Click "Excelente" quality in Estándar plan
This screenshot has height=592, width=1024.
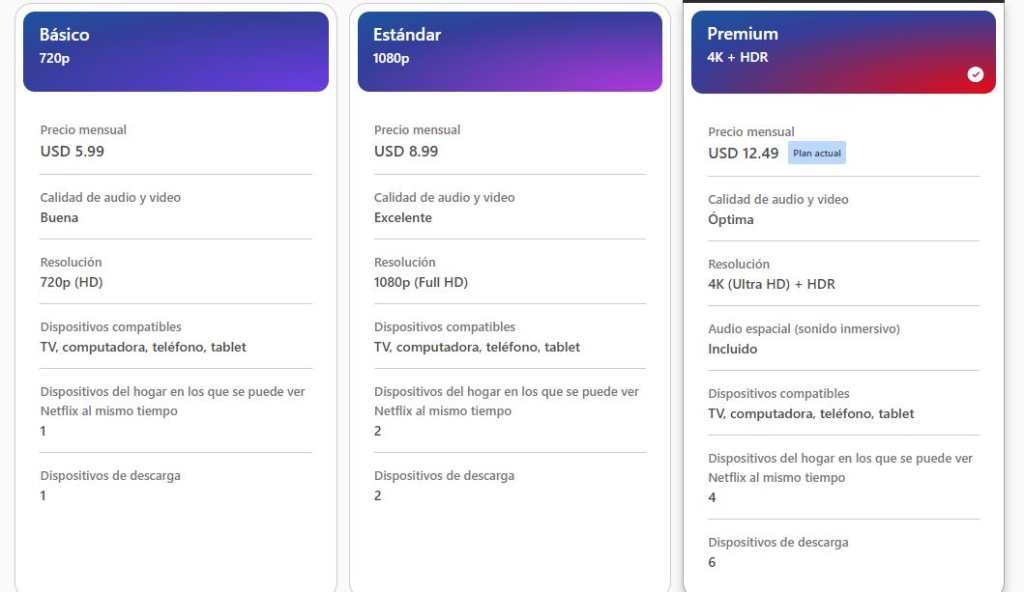pos(403,217)
